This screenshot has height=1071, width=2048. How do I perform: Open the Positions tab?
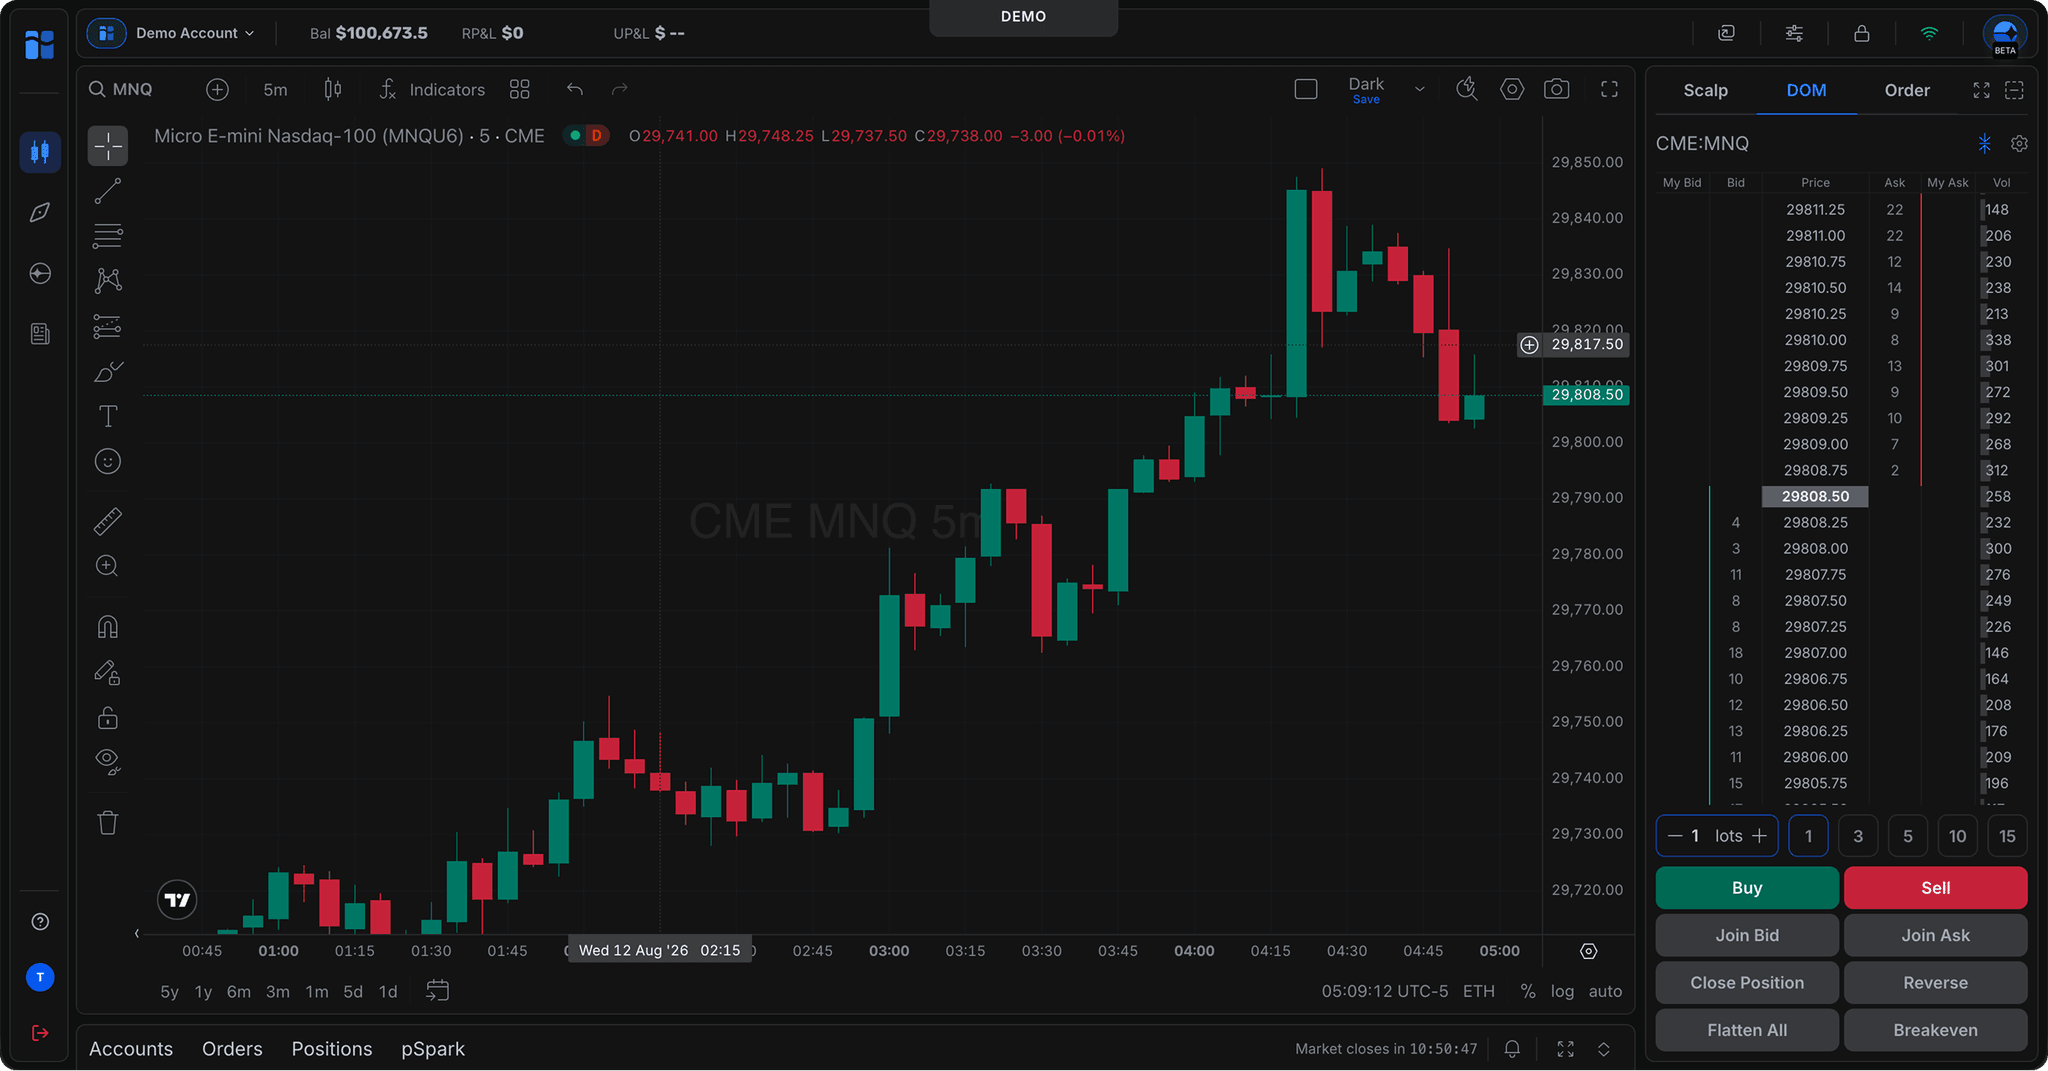[x=332, y=1049]
